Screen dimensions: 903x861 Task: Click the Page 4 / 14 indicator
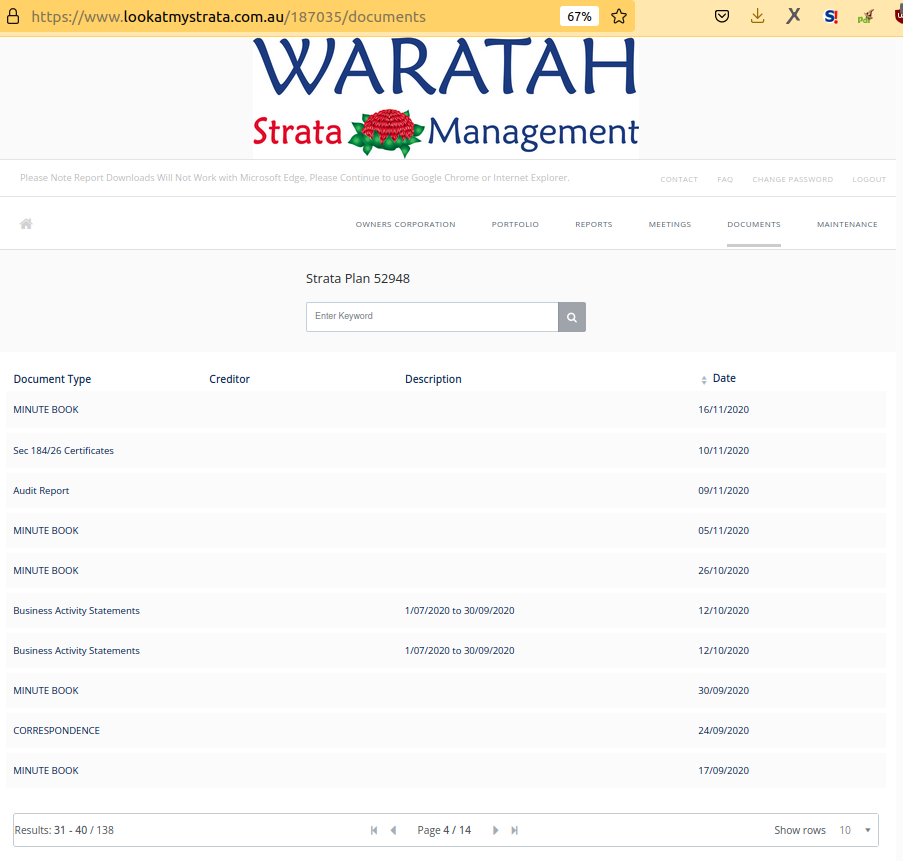coord(444,830)
